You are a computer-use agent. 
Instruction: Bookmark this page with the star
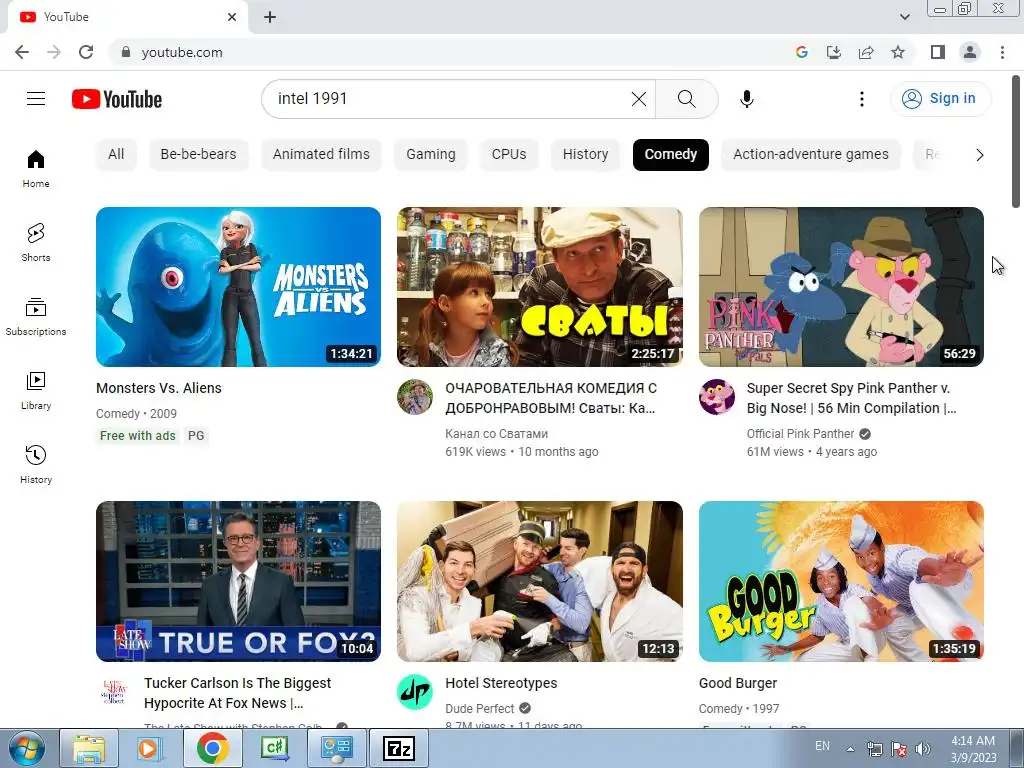pyautogui.click(x=898, y=52)
